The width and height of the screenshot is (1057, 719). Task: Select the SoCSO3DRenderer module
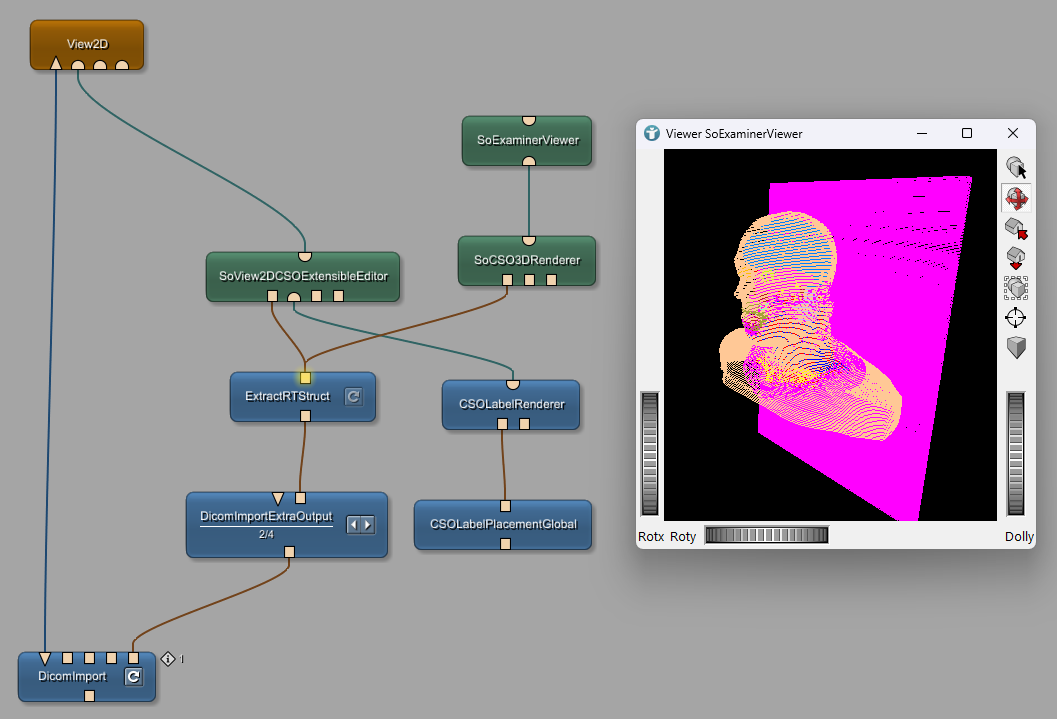(526, 260)
